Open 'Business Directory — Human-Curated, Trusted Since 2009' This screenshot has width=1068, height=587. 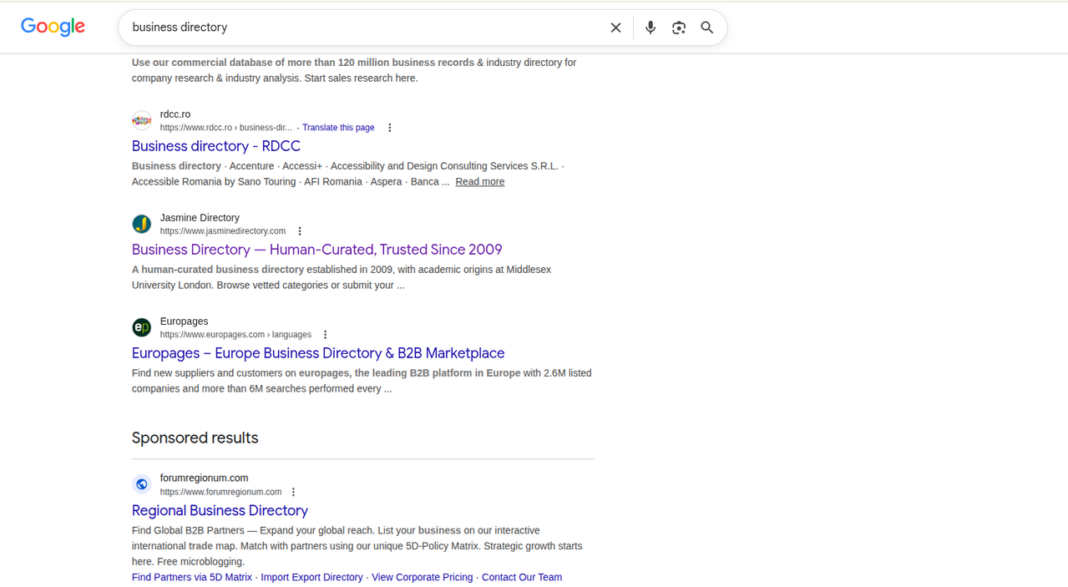point(317,249)
